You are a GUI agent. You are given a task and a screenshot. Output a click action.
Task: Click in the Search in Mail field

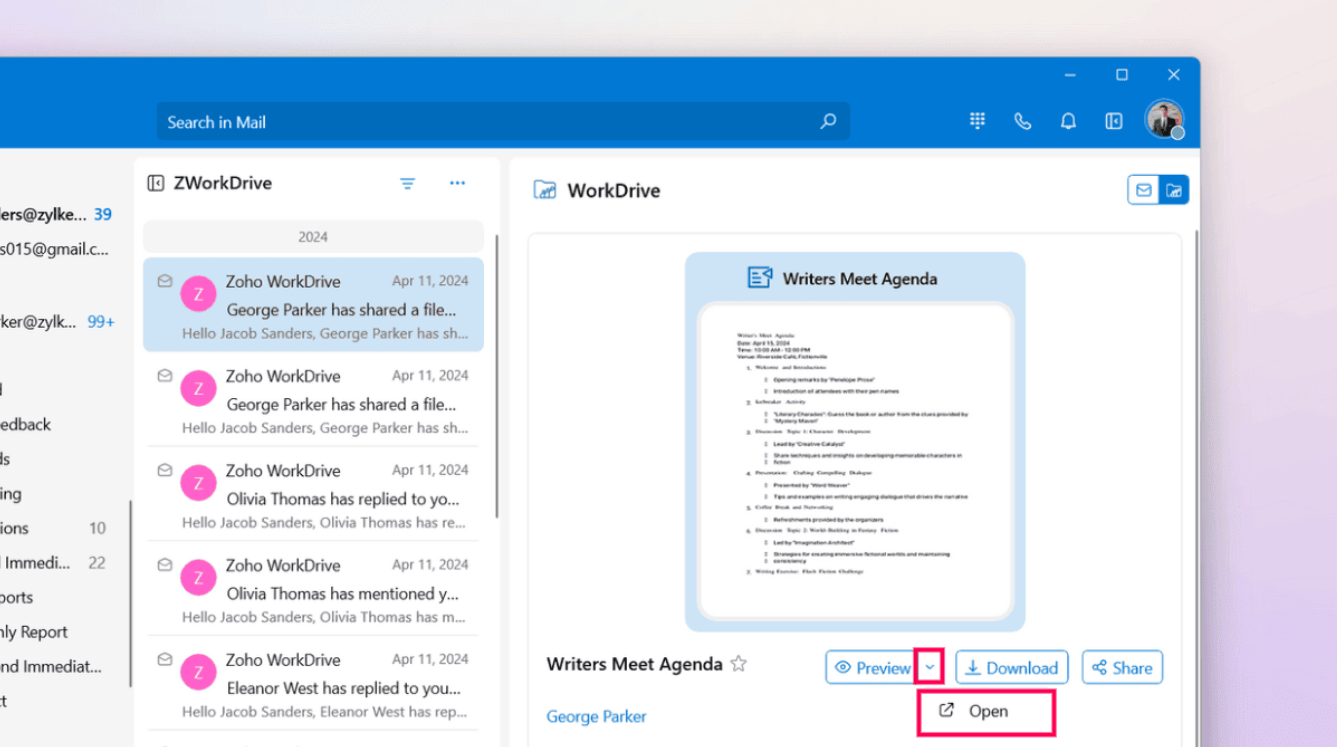(503, 122)
